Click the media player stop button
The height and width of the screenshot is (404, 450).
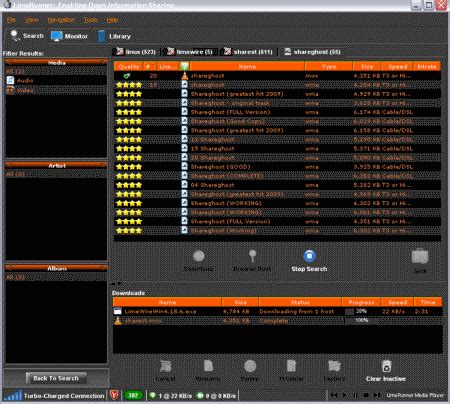[366, 395]
